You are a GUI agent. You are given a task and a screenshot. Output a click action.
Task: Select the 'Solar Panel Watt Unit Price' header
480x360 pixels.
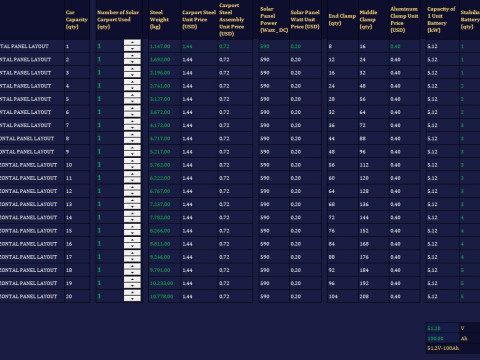tap(305, 19)
